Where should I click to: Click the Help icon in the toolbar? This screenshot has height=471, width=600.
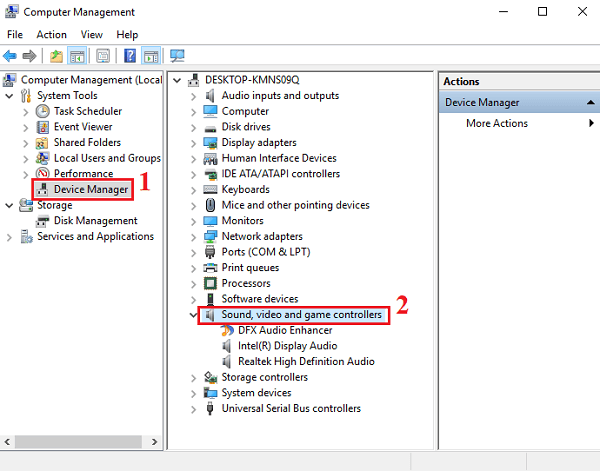[x=130, y=56]
